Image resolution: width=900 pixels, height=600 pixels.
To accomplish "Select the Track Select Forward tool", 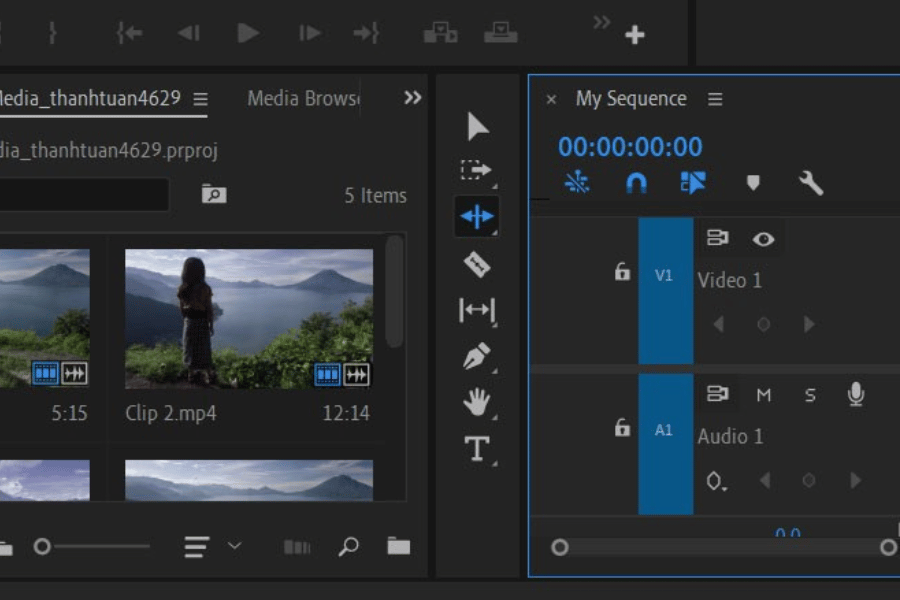I will click(x=476, y=171).
